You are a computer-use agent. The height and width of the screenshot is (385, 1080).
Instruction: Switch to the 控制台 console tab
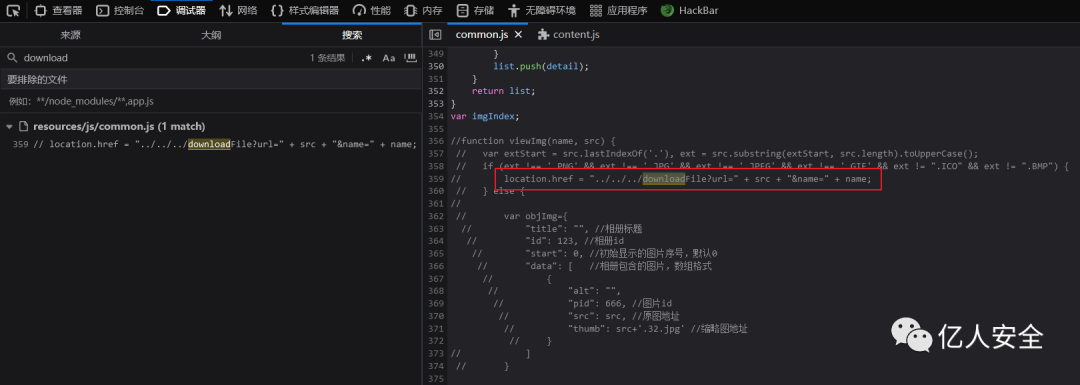tap(120, 10)
